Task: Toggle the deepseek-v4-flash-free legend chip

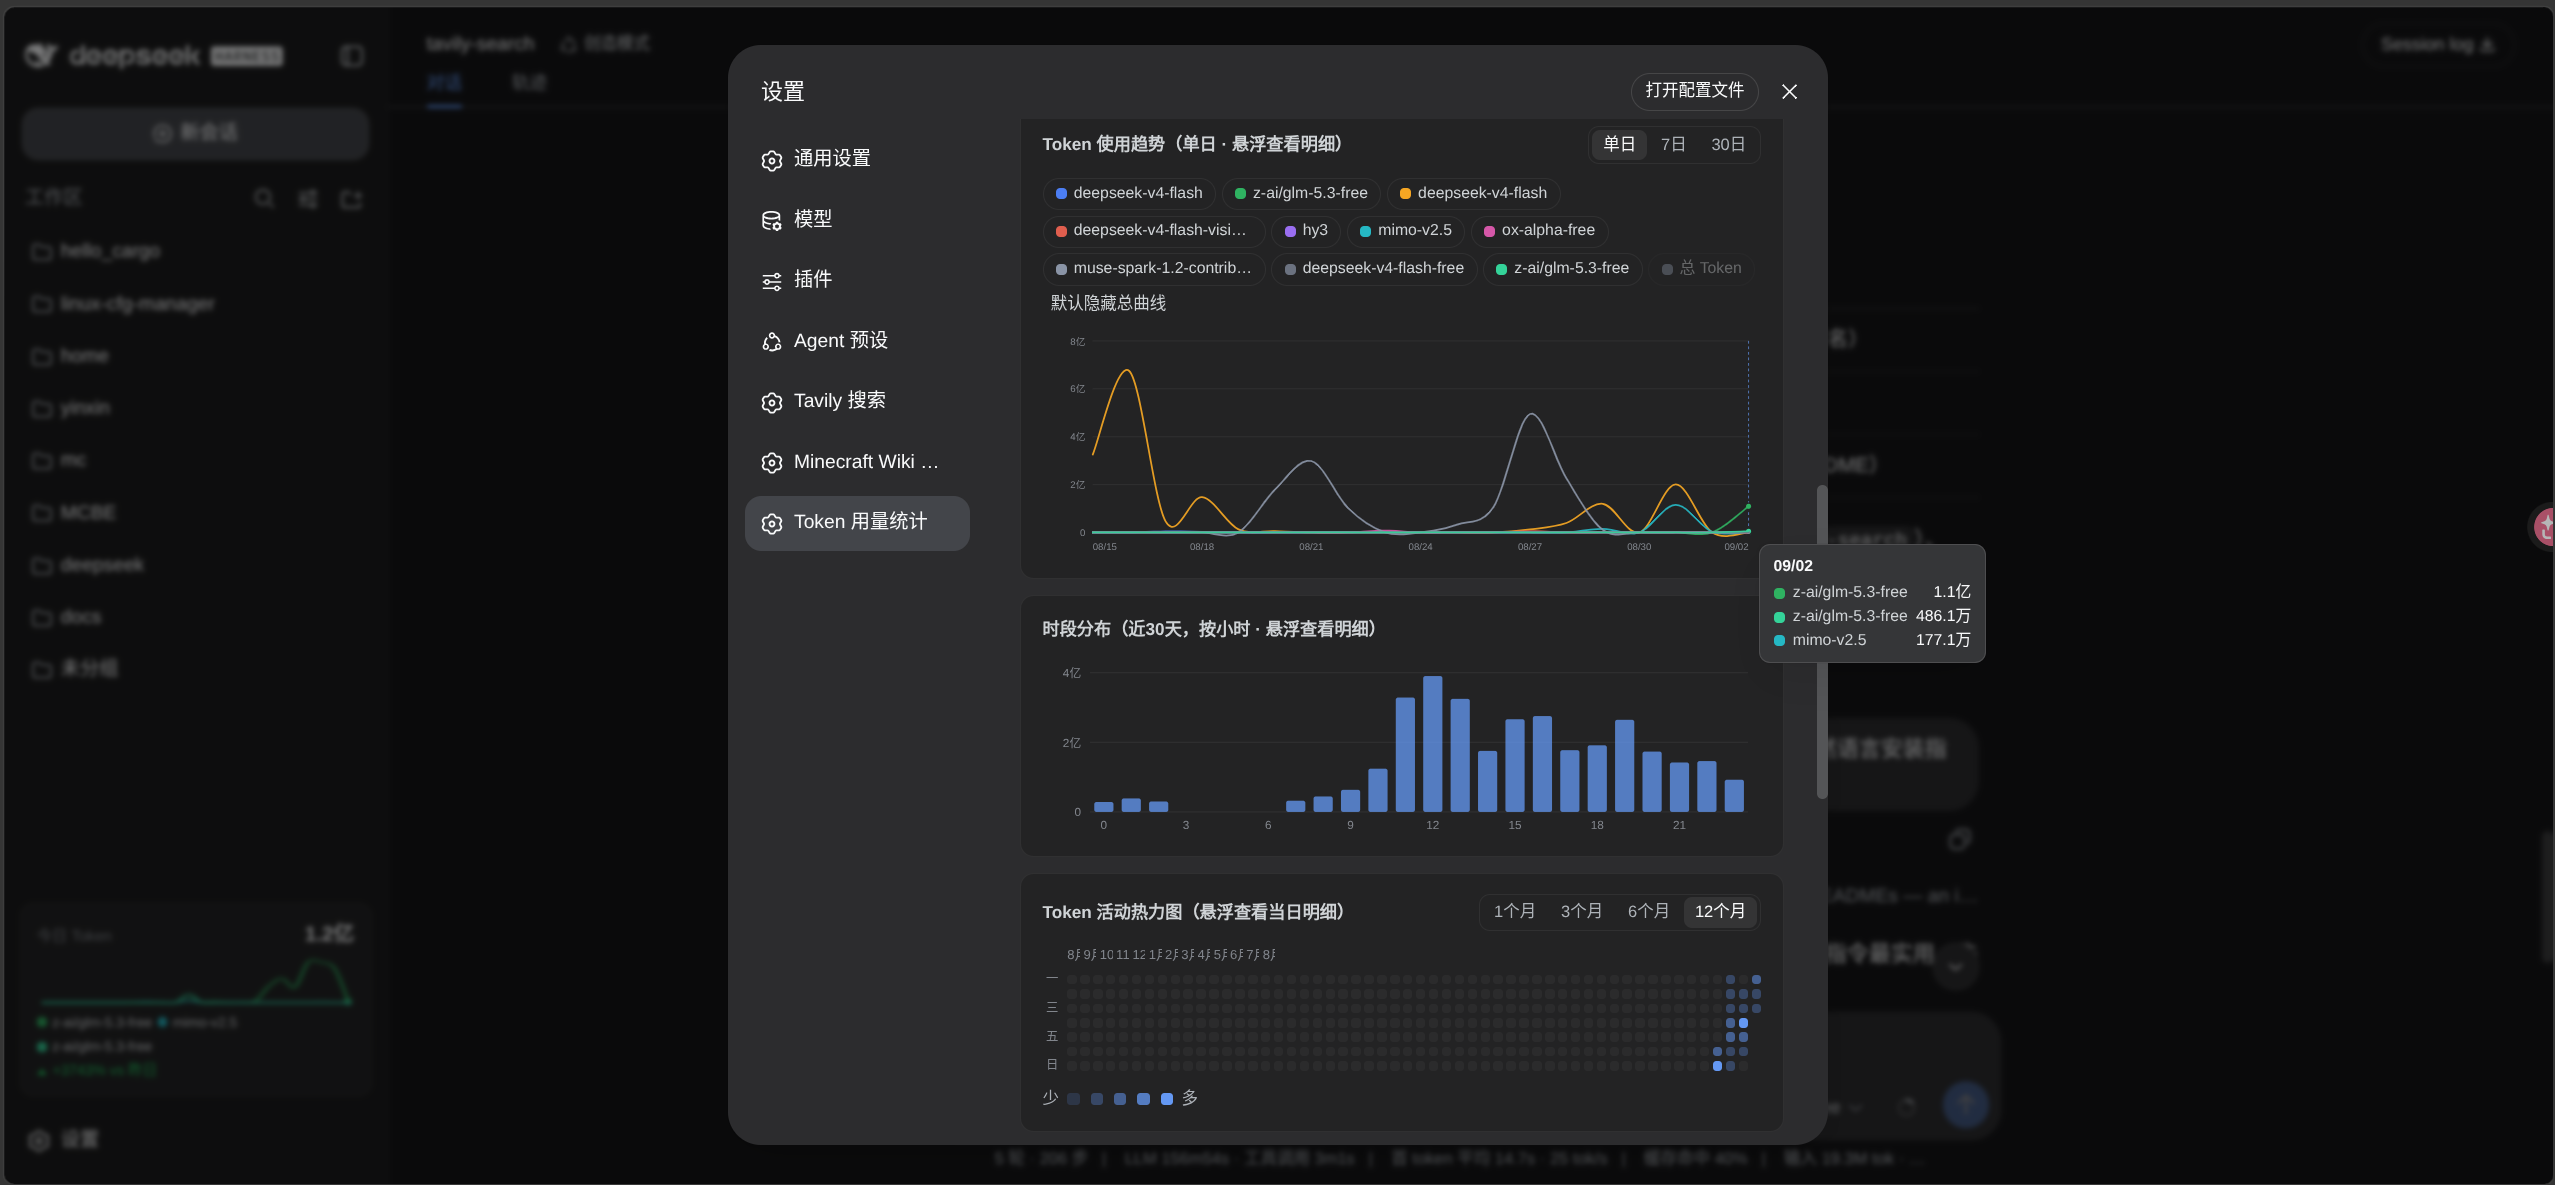Action: [1374, 268]
